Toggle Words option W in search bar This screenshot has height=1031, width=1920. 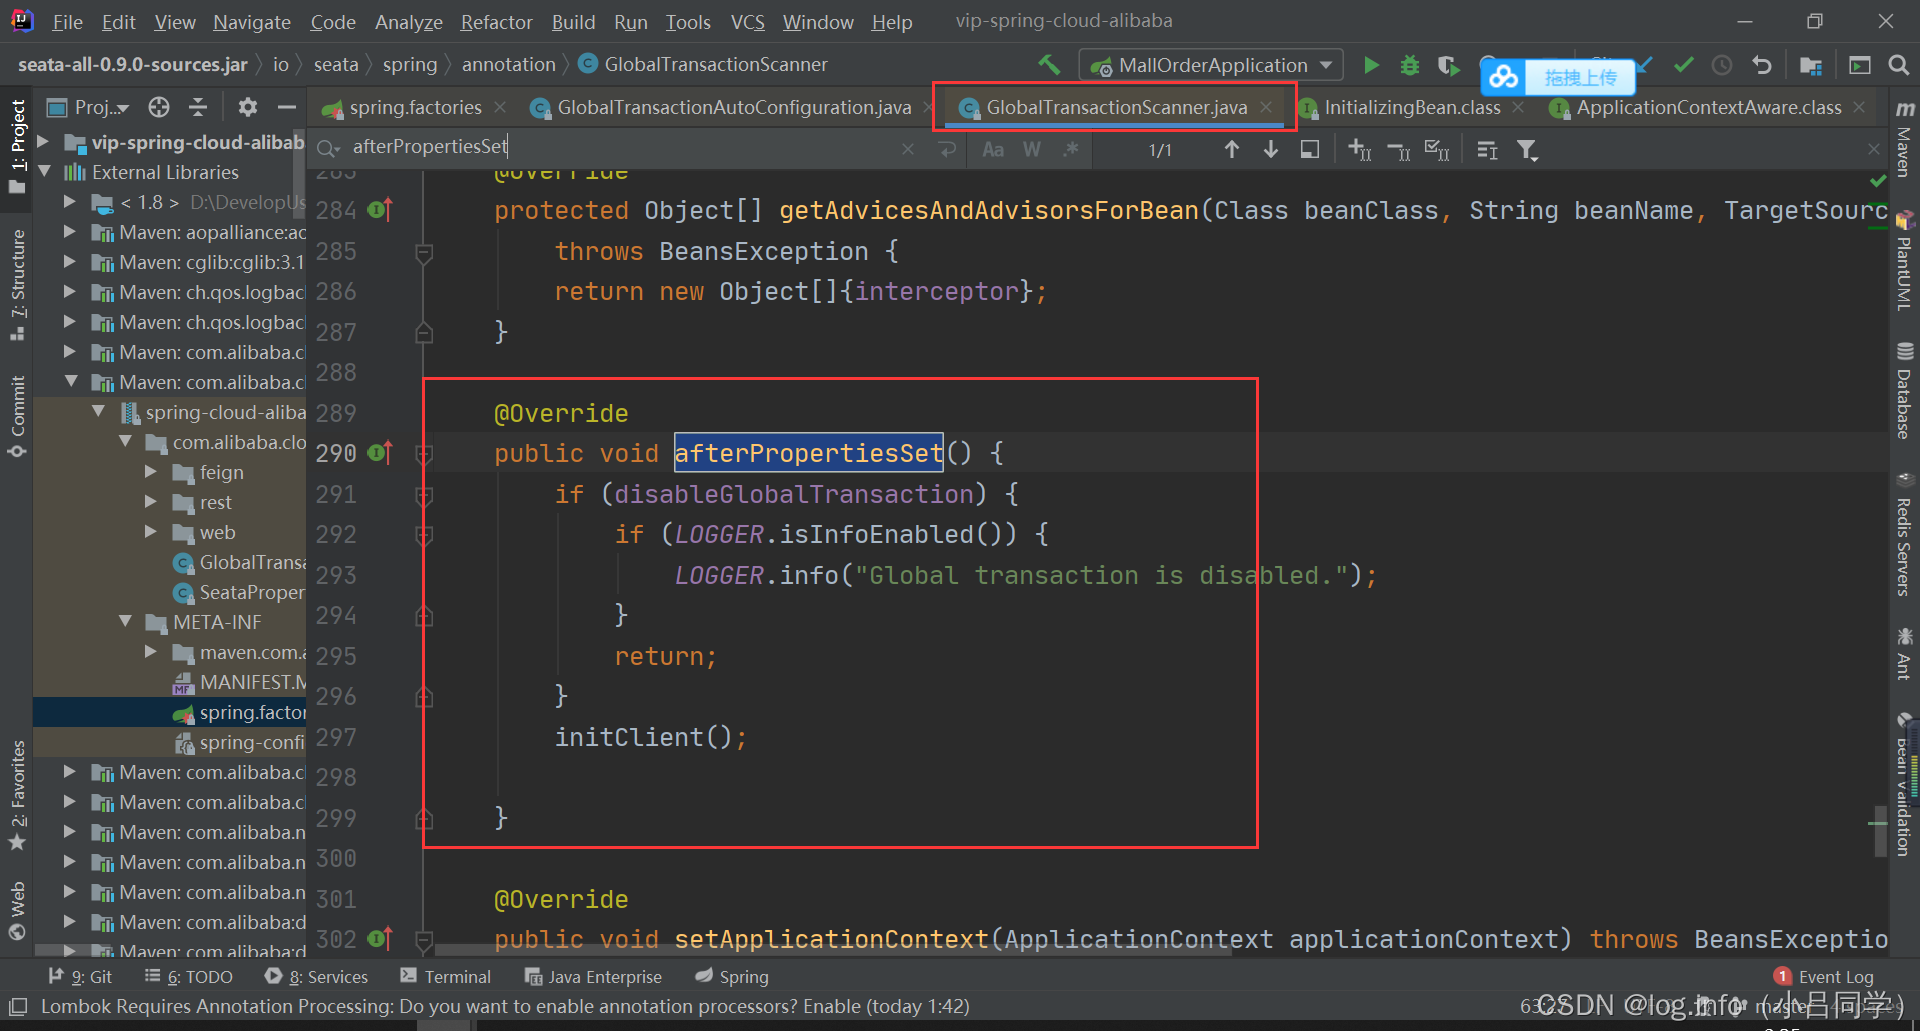tap(1032, 149)
